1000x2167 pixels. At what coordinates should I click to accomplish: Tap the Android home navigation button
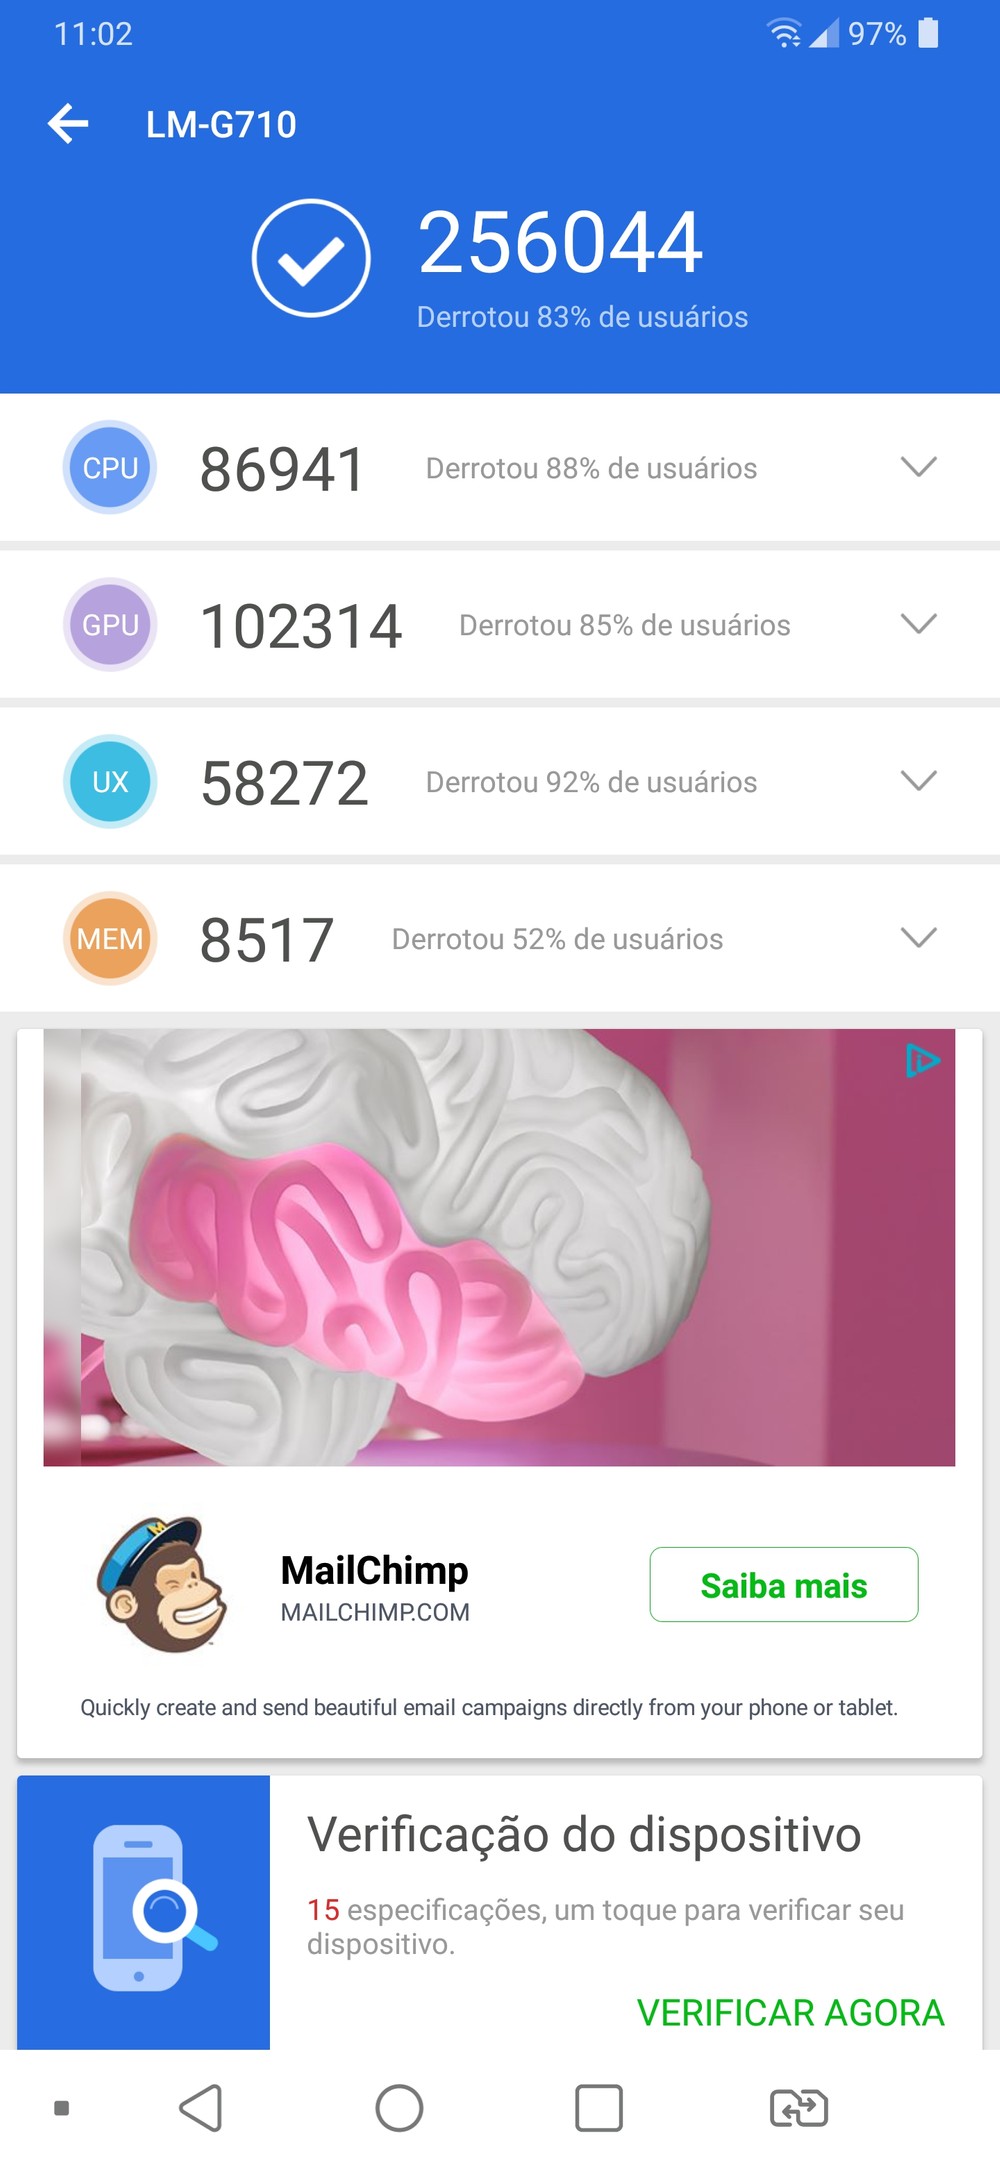click(399, 2108)
